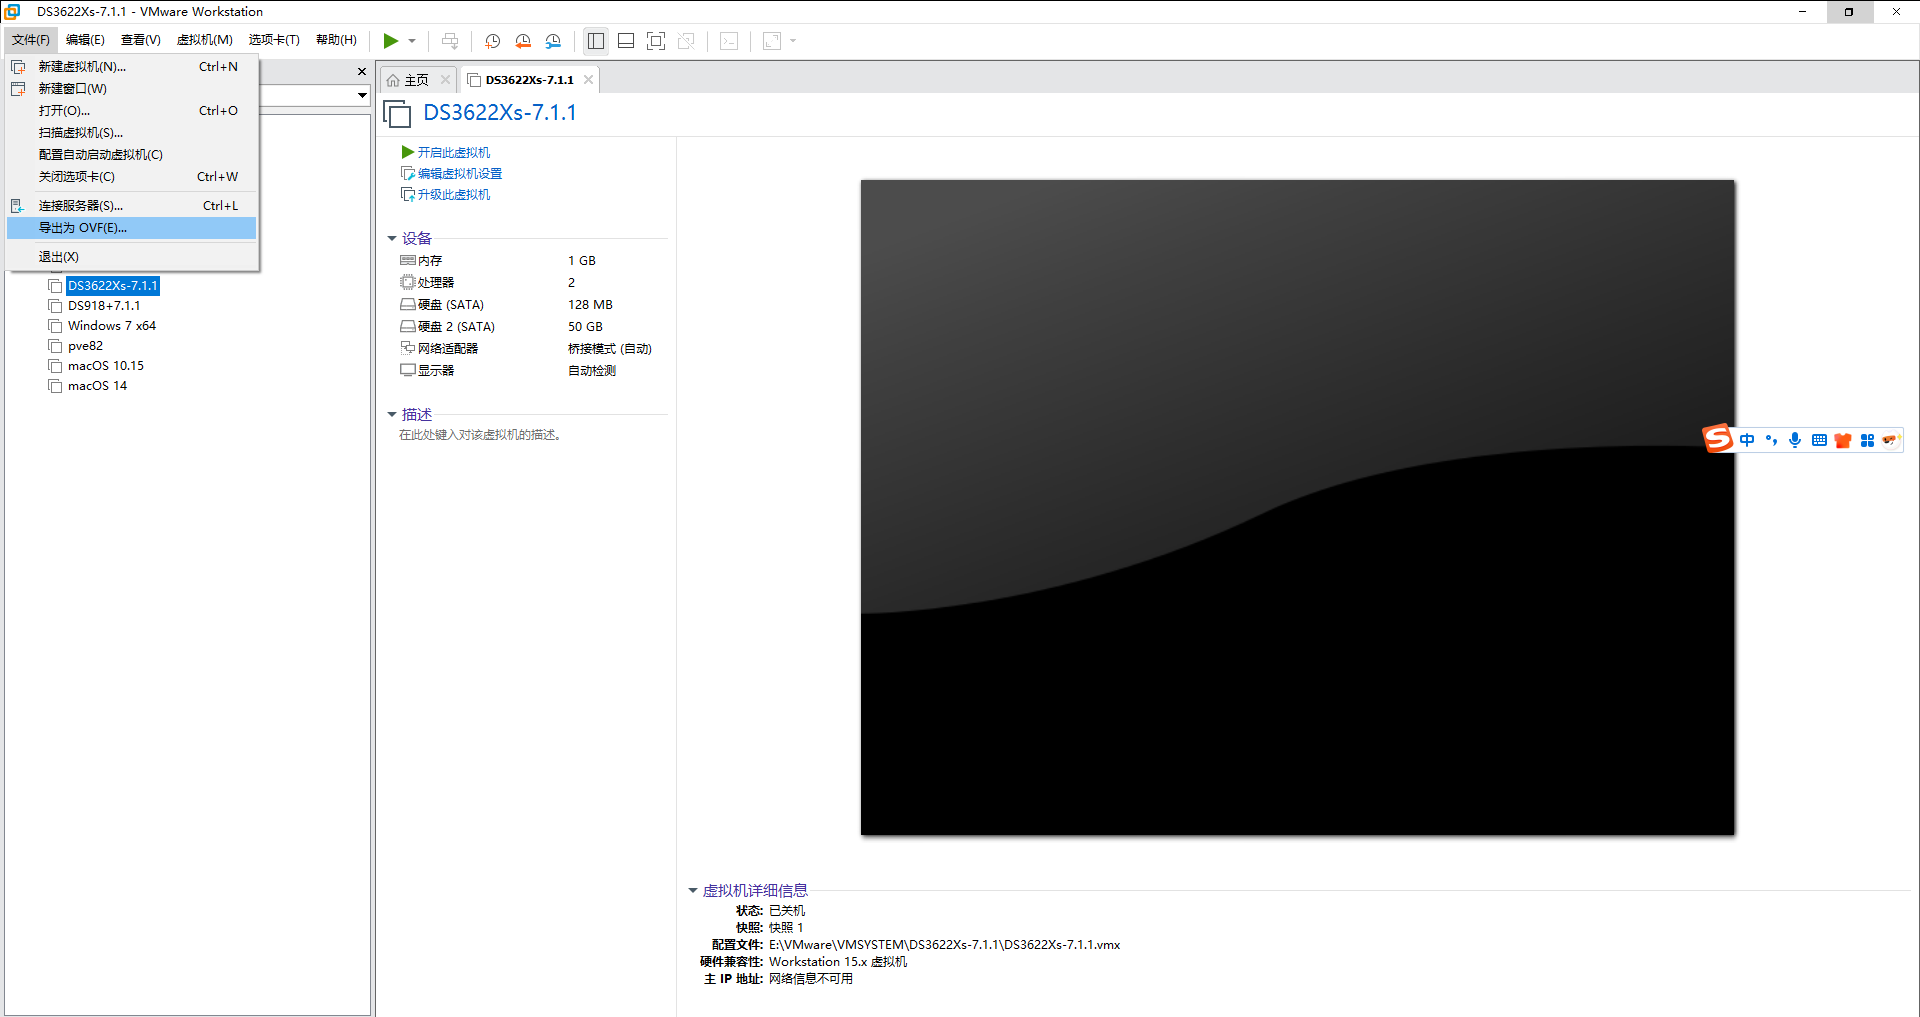This screenshot has width=1920, height=1017.
Task: Toggle punctuation mode on IME bar
Action: coord(1771,440)
